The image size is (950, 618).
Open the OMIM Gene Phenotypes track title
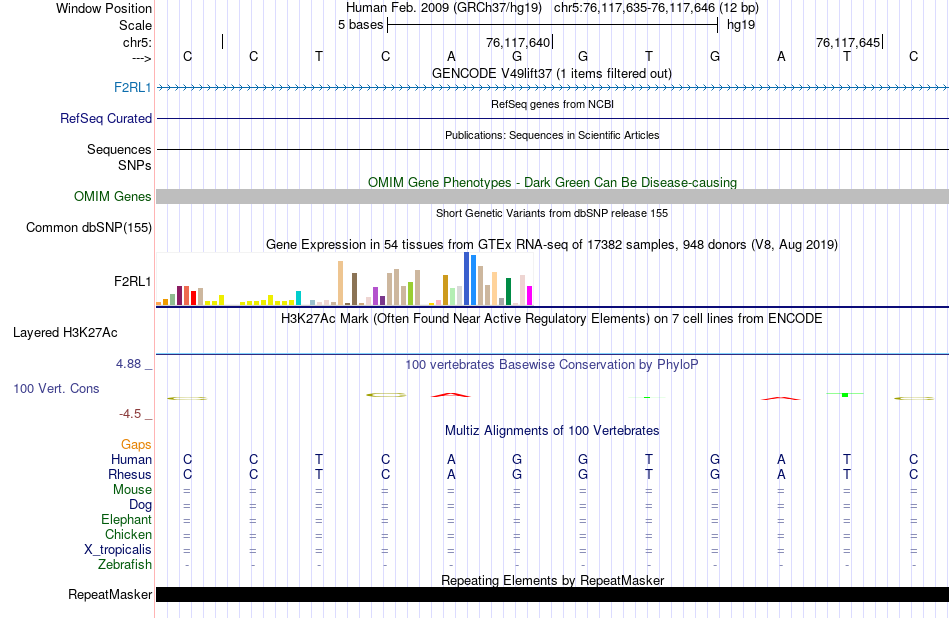[553, 182]
